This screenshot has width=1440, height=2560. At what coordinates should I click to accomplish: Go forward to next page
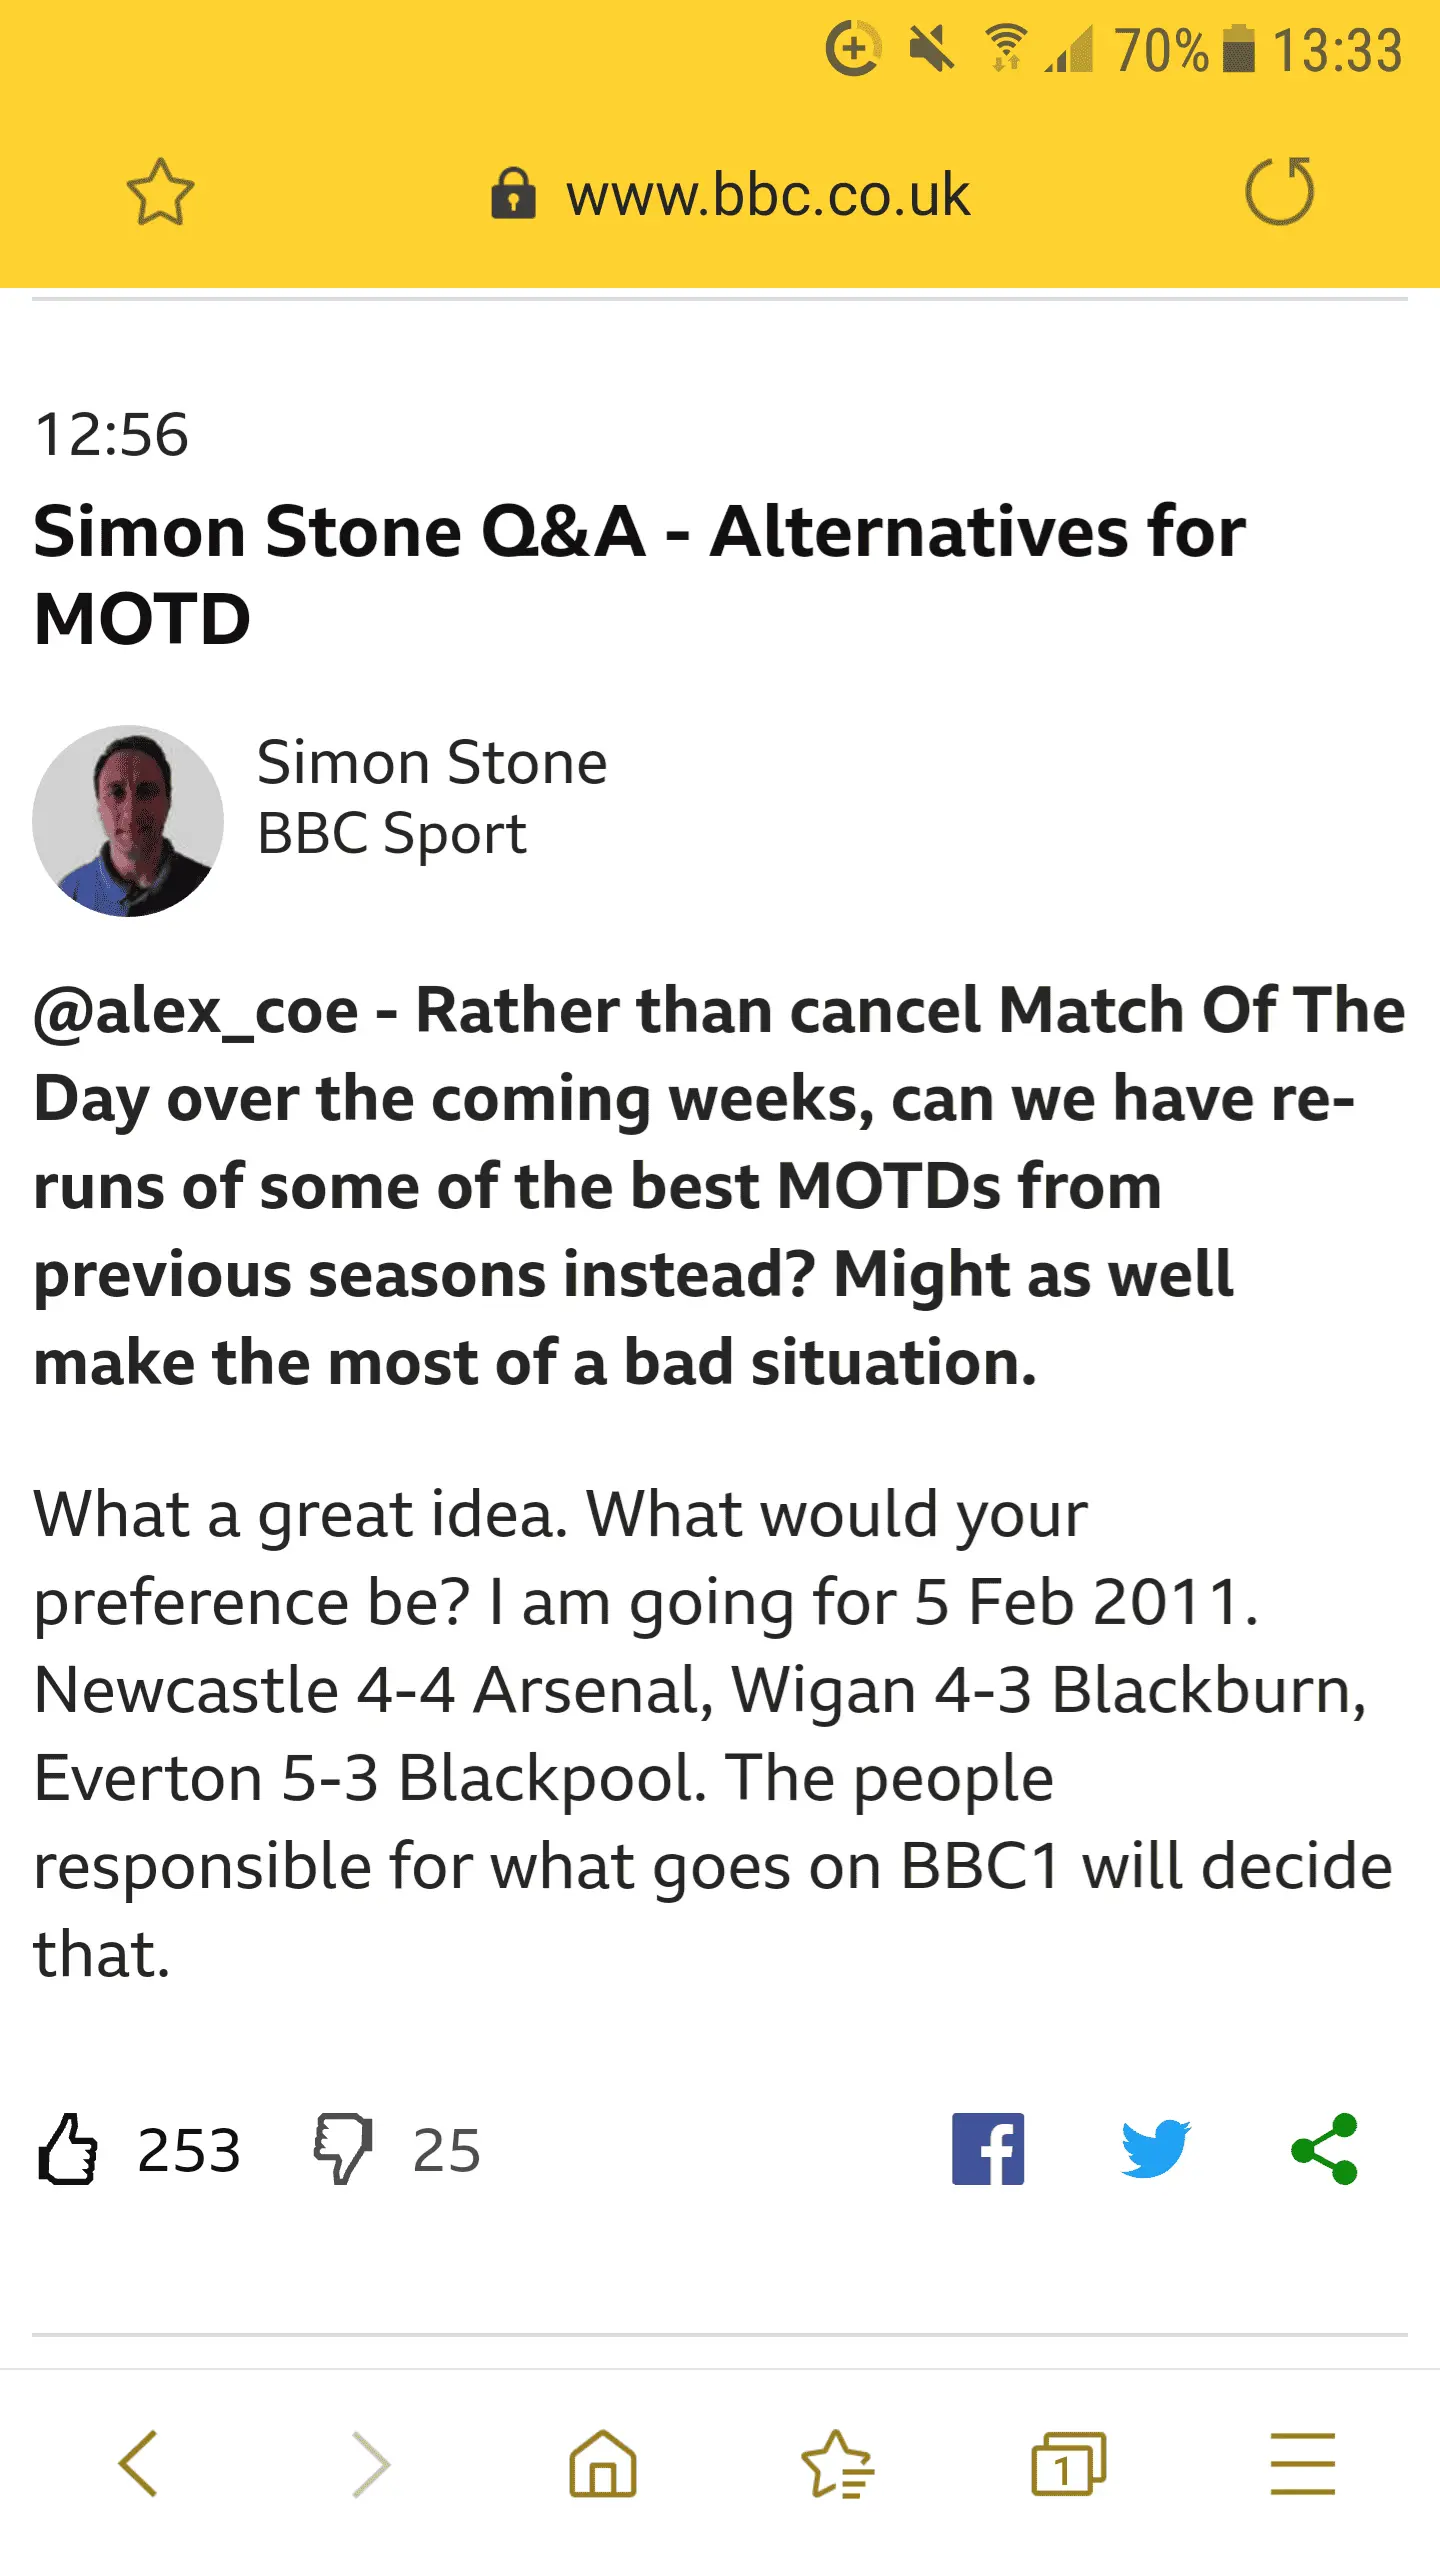[371, 2464]
